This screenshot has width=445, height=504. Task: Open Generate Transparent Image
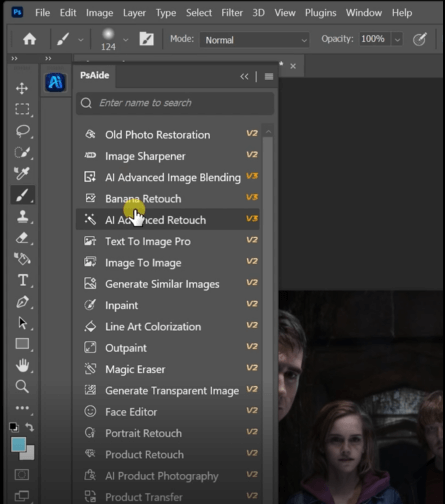[x=168, y=391]
